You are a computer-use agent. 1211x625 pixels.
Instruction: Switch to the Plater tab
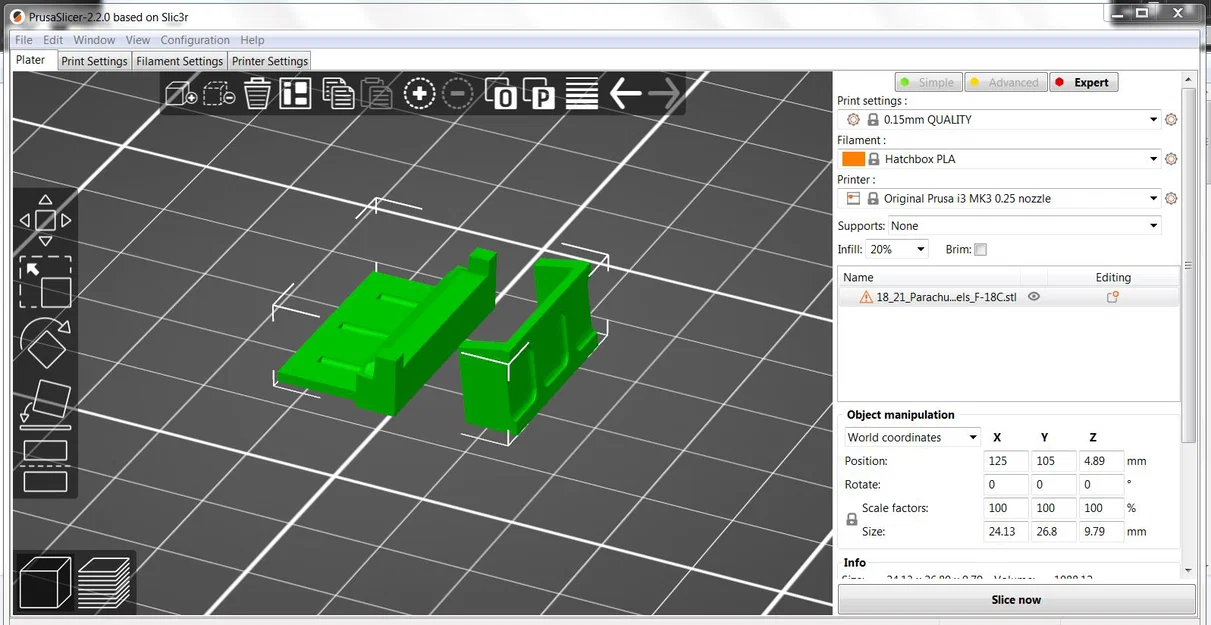click(31, 60)
